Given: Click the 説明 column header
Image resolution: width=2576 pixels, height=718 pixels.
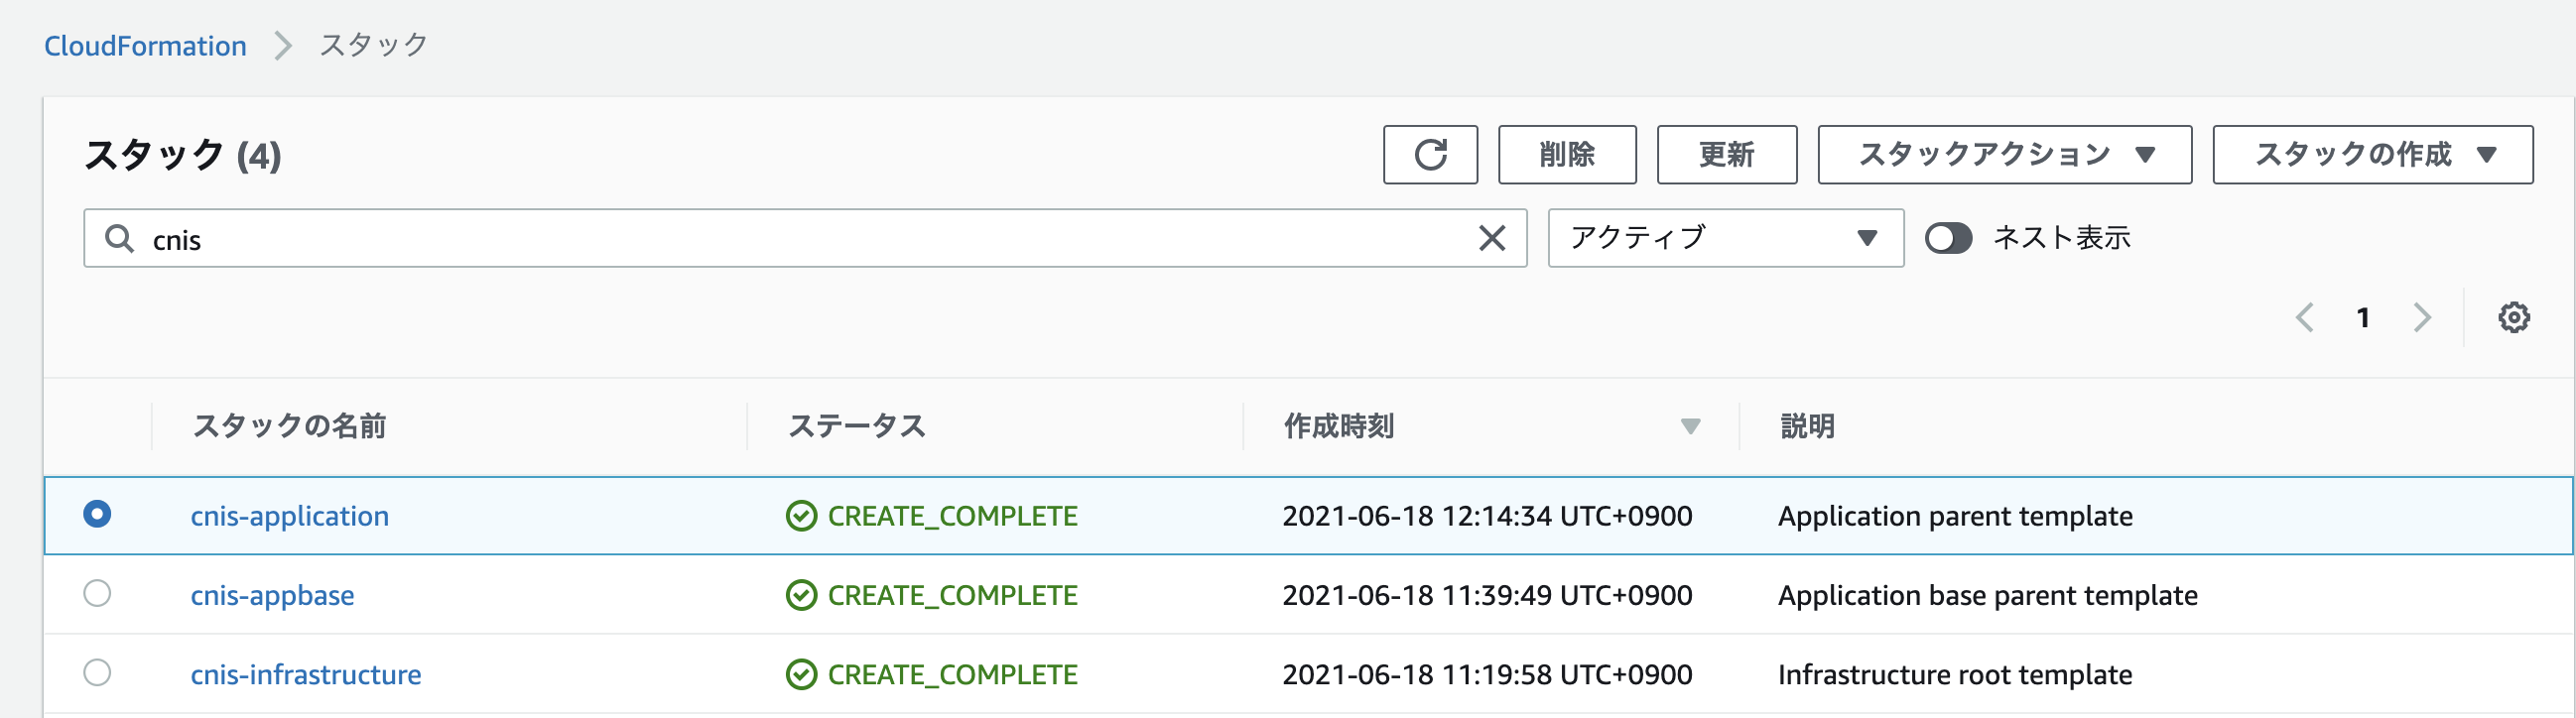Looking at the screenshot, I should tap(1807, 427).
